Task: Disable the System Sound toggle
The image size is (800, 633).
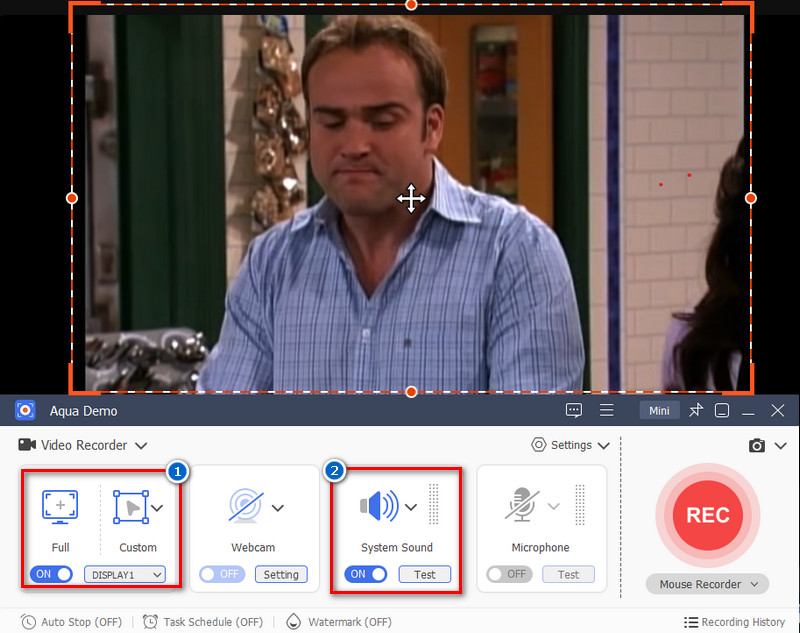Action: coord(367,574)
